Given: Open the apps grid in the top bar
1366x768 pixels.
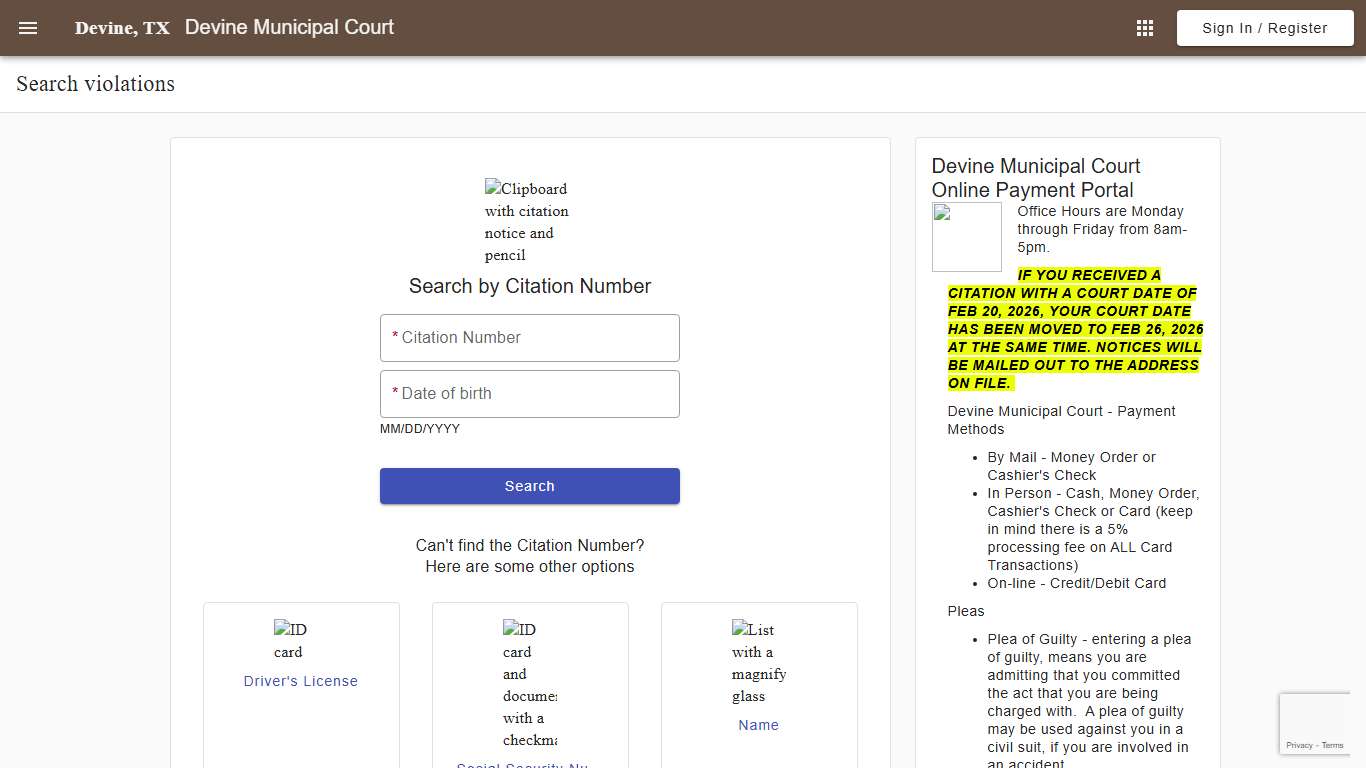Looking at the screenshot, I should click(1144, 27).
